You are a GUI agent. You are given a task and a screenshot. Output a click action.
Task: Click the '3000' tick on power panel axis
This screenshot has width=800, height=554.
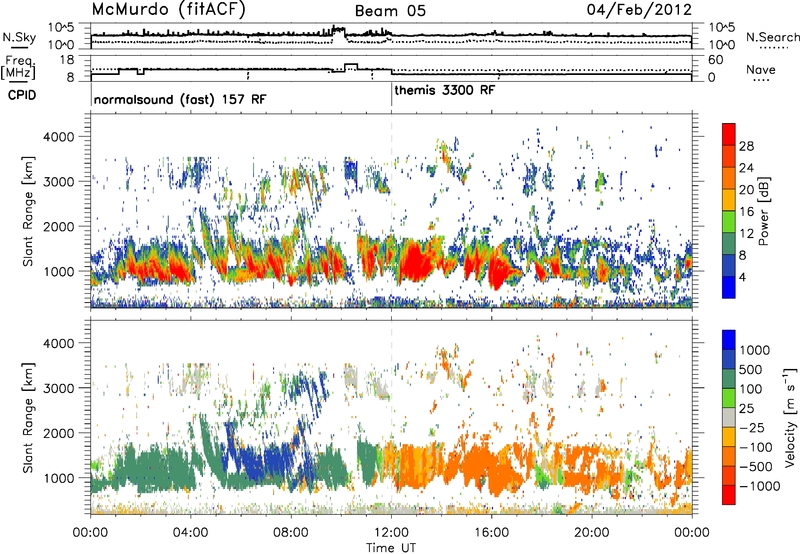click(x=60, y=182)
